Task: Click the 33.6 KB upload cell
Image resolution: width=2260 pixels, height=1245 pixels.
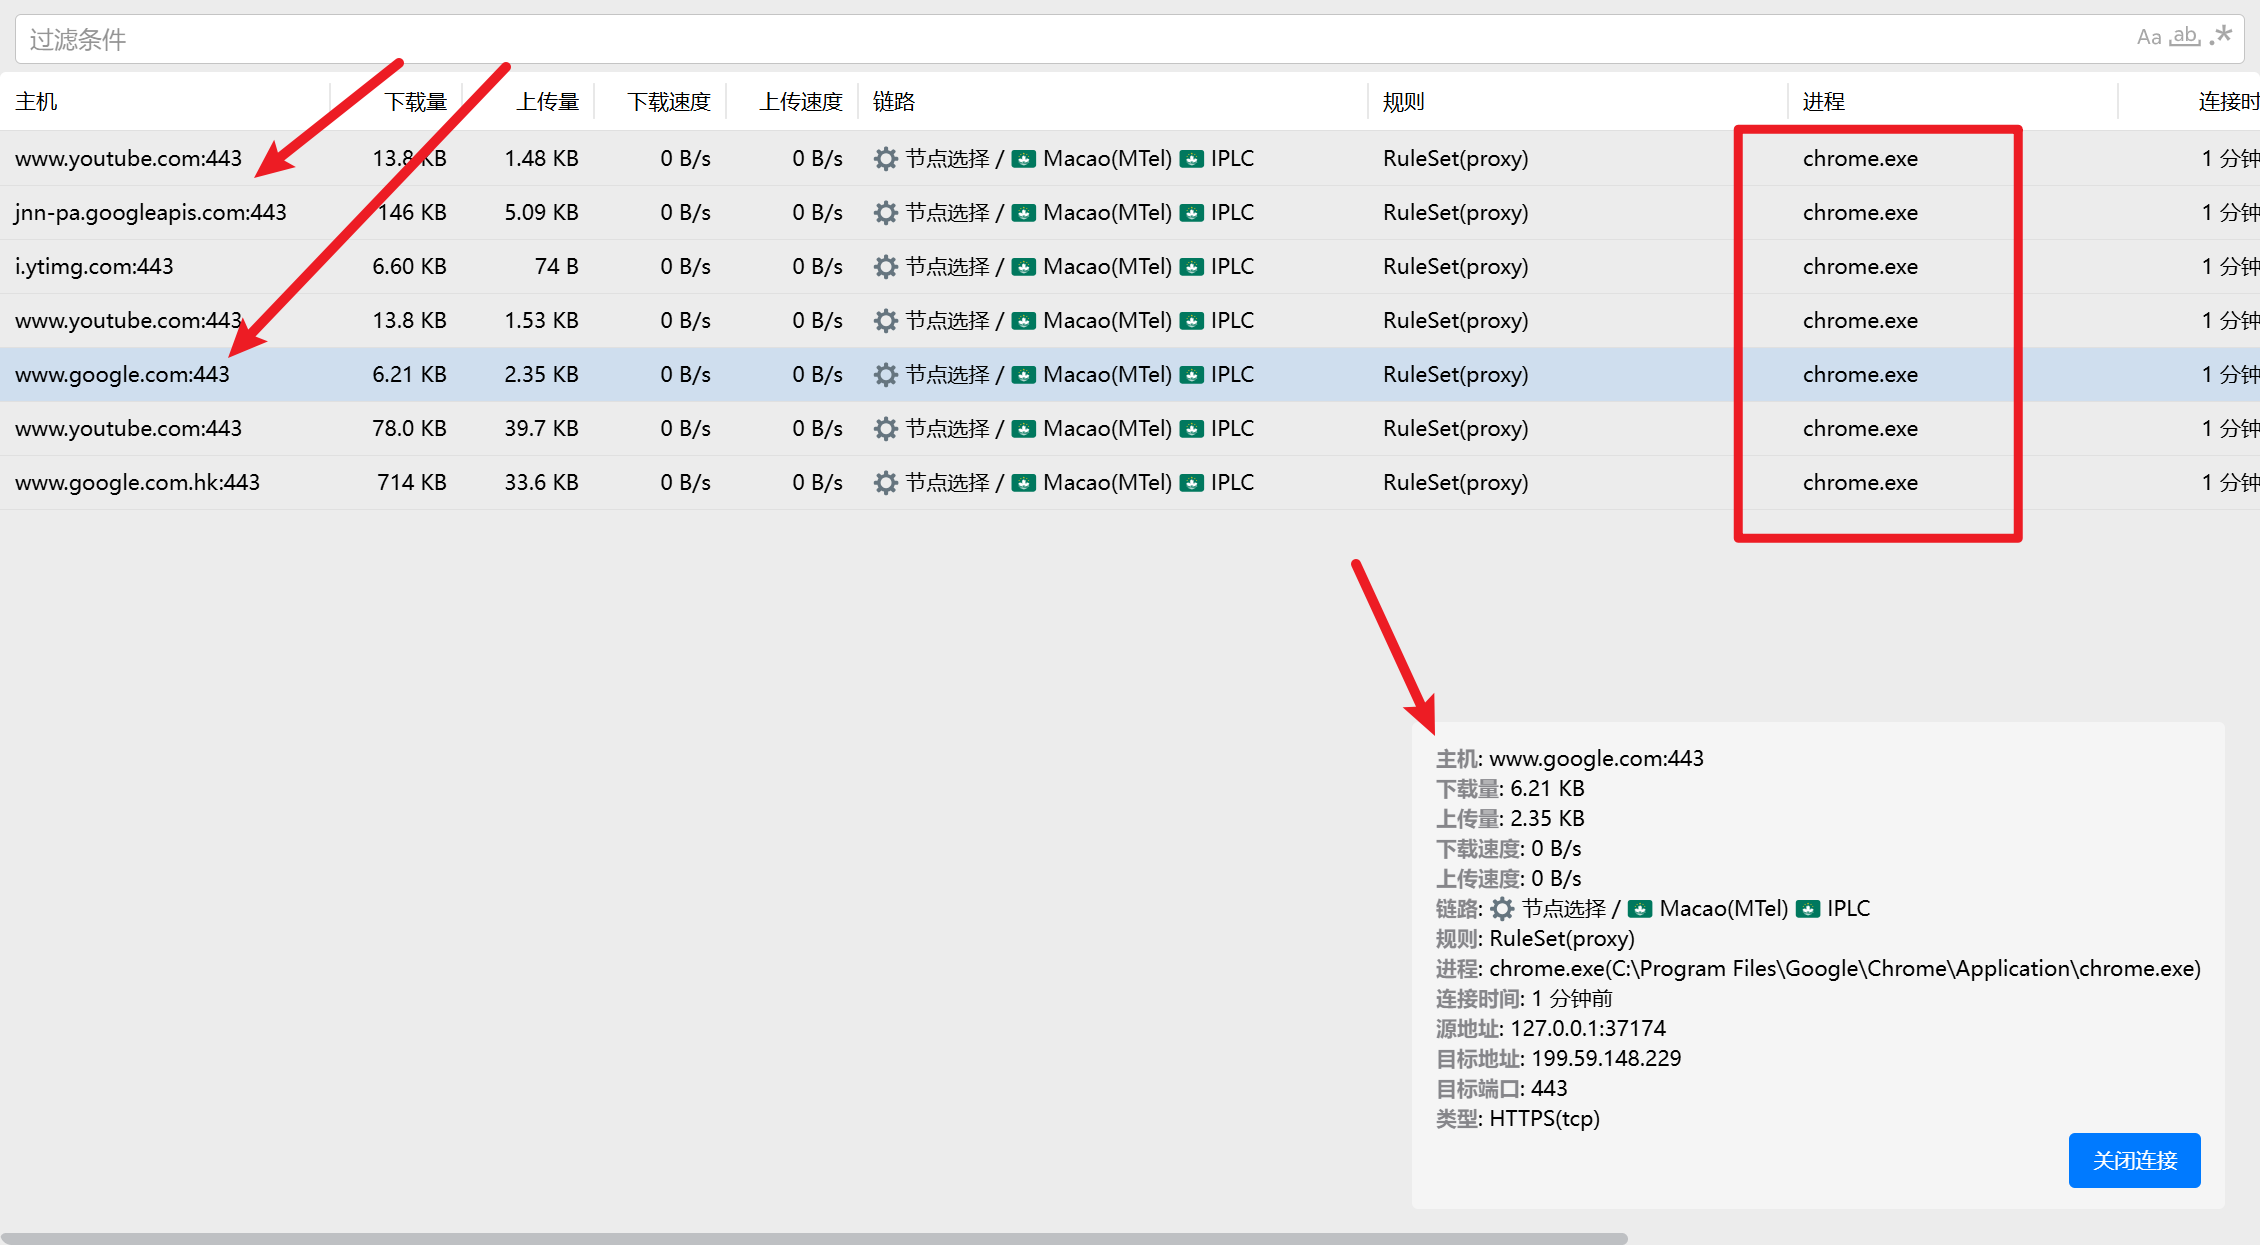Action: coord(541,482)
